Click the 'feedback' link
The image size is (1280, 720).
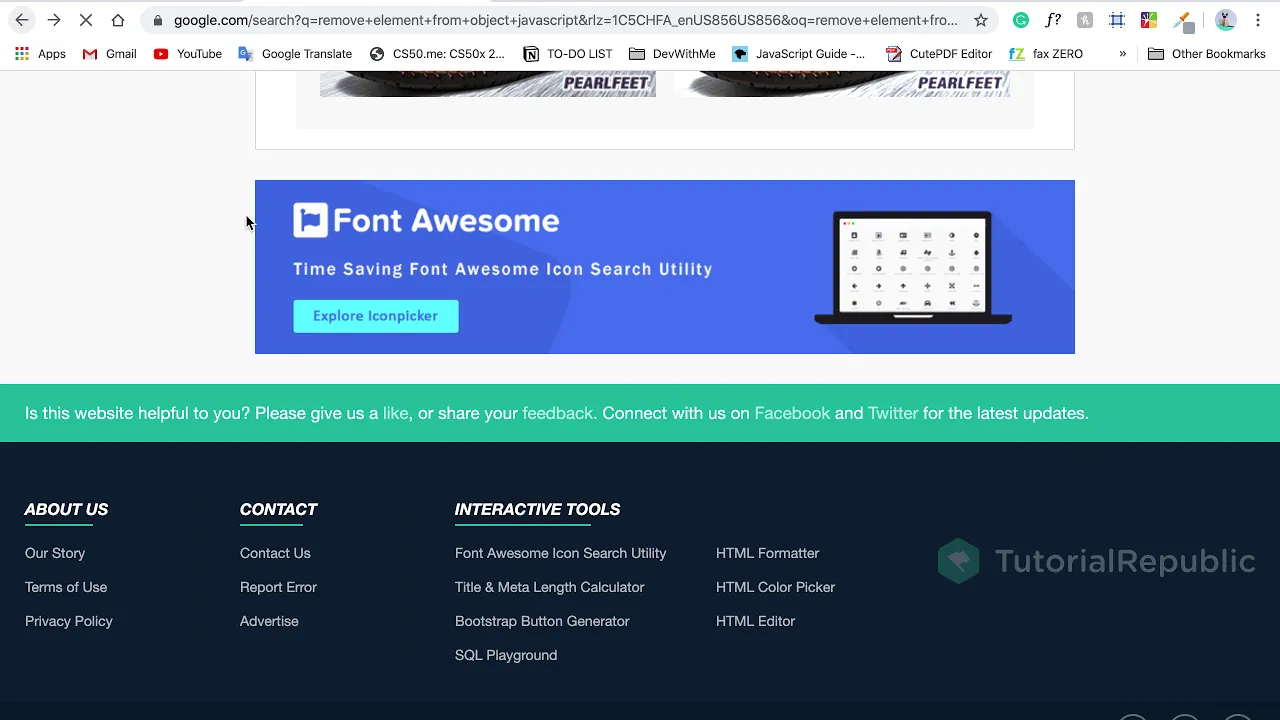pos(557,413)
